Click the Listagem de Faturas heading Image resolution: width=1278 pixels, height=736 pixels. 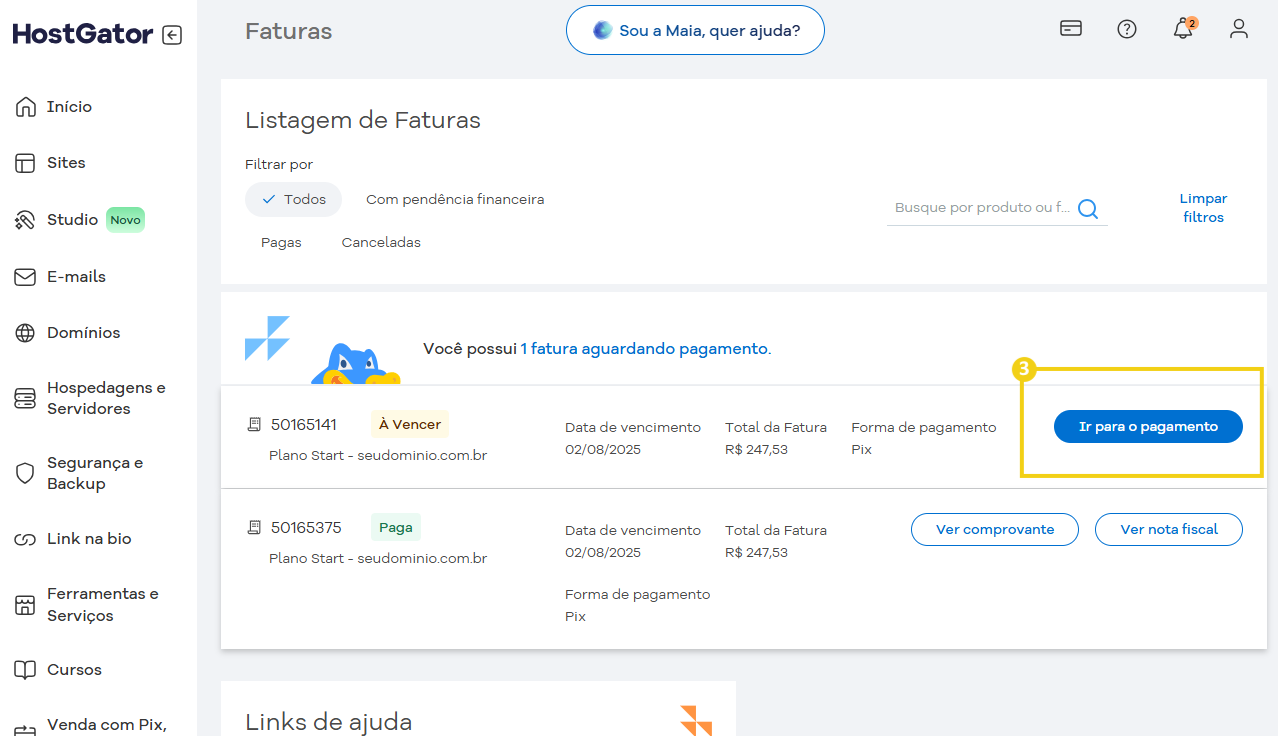tap(363, 121)
